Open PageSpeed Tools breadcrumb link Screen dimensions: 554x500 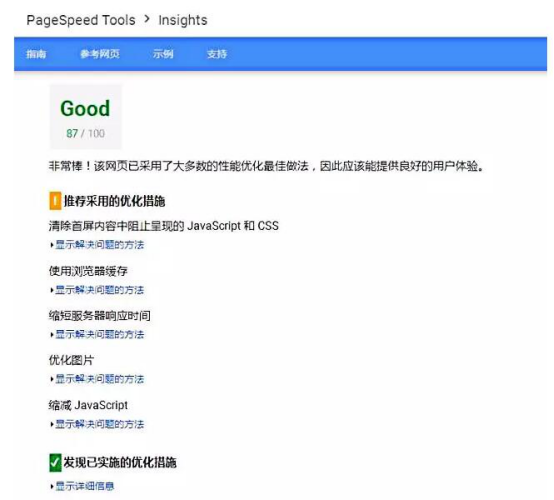(x=81, y=20)
